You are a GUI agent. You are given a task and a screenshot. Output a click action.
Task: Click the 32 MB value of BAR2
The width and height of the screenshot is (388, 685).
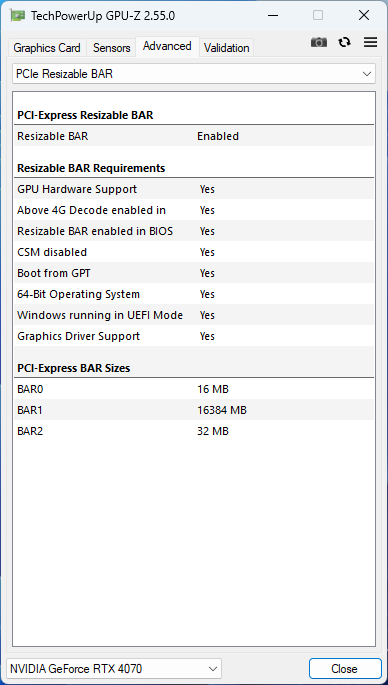(x=213, y=431)
